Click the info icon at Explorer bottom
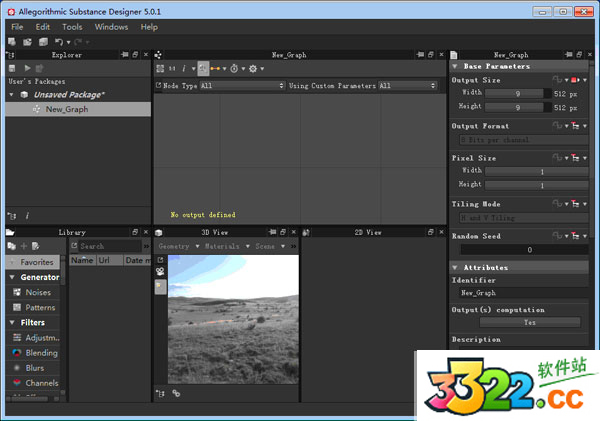The width and height of the screenshot is (600, 421). pos(27,216)
